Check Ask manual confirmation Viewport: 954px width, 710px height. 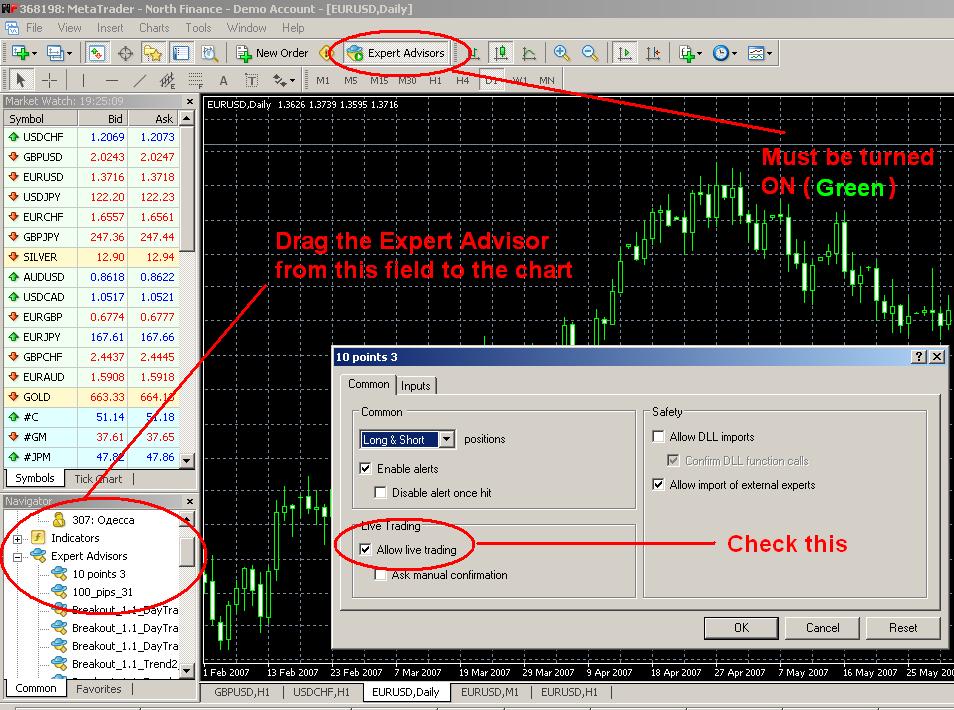pos(380,575)
